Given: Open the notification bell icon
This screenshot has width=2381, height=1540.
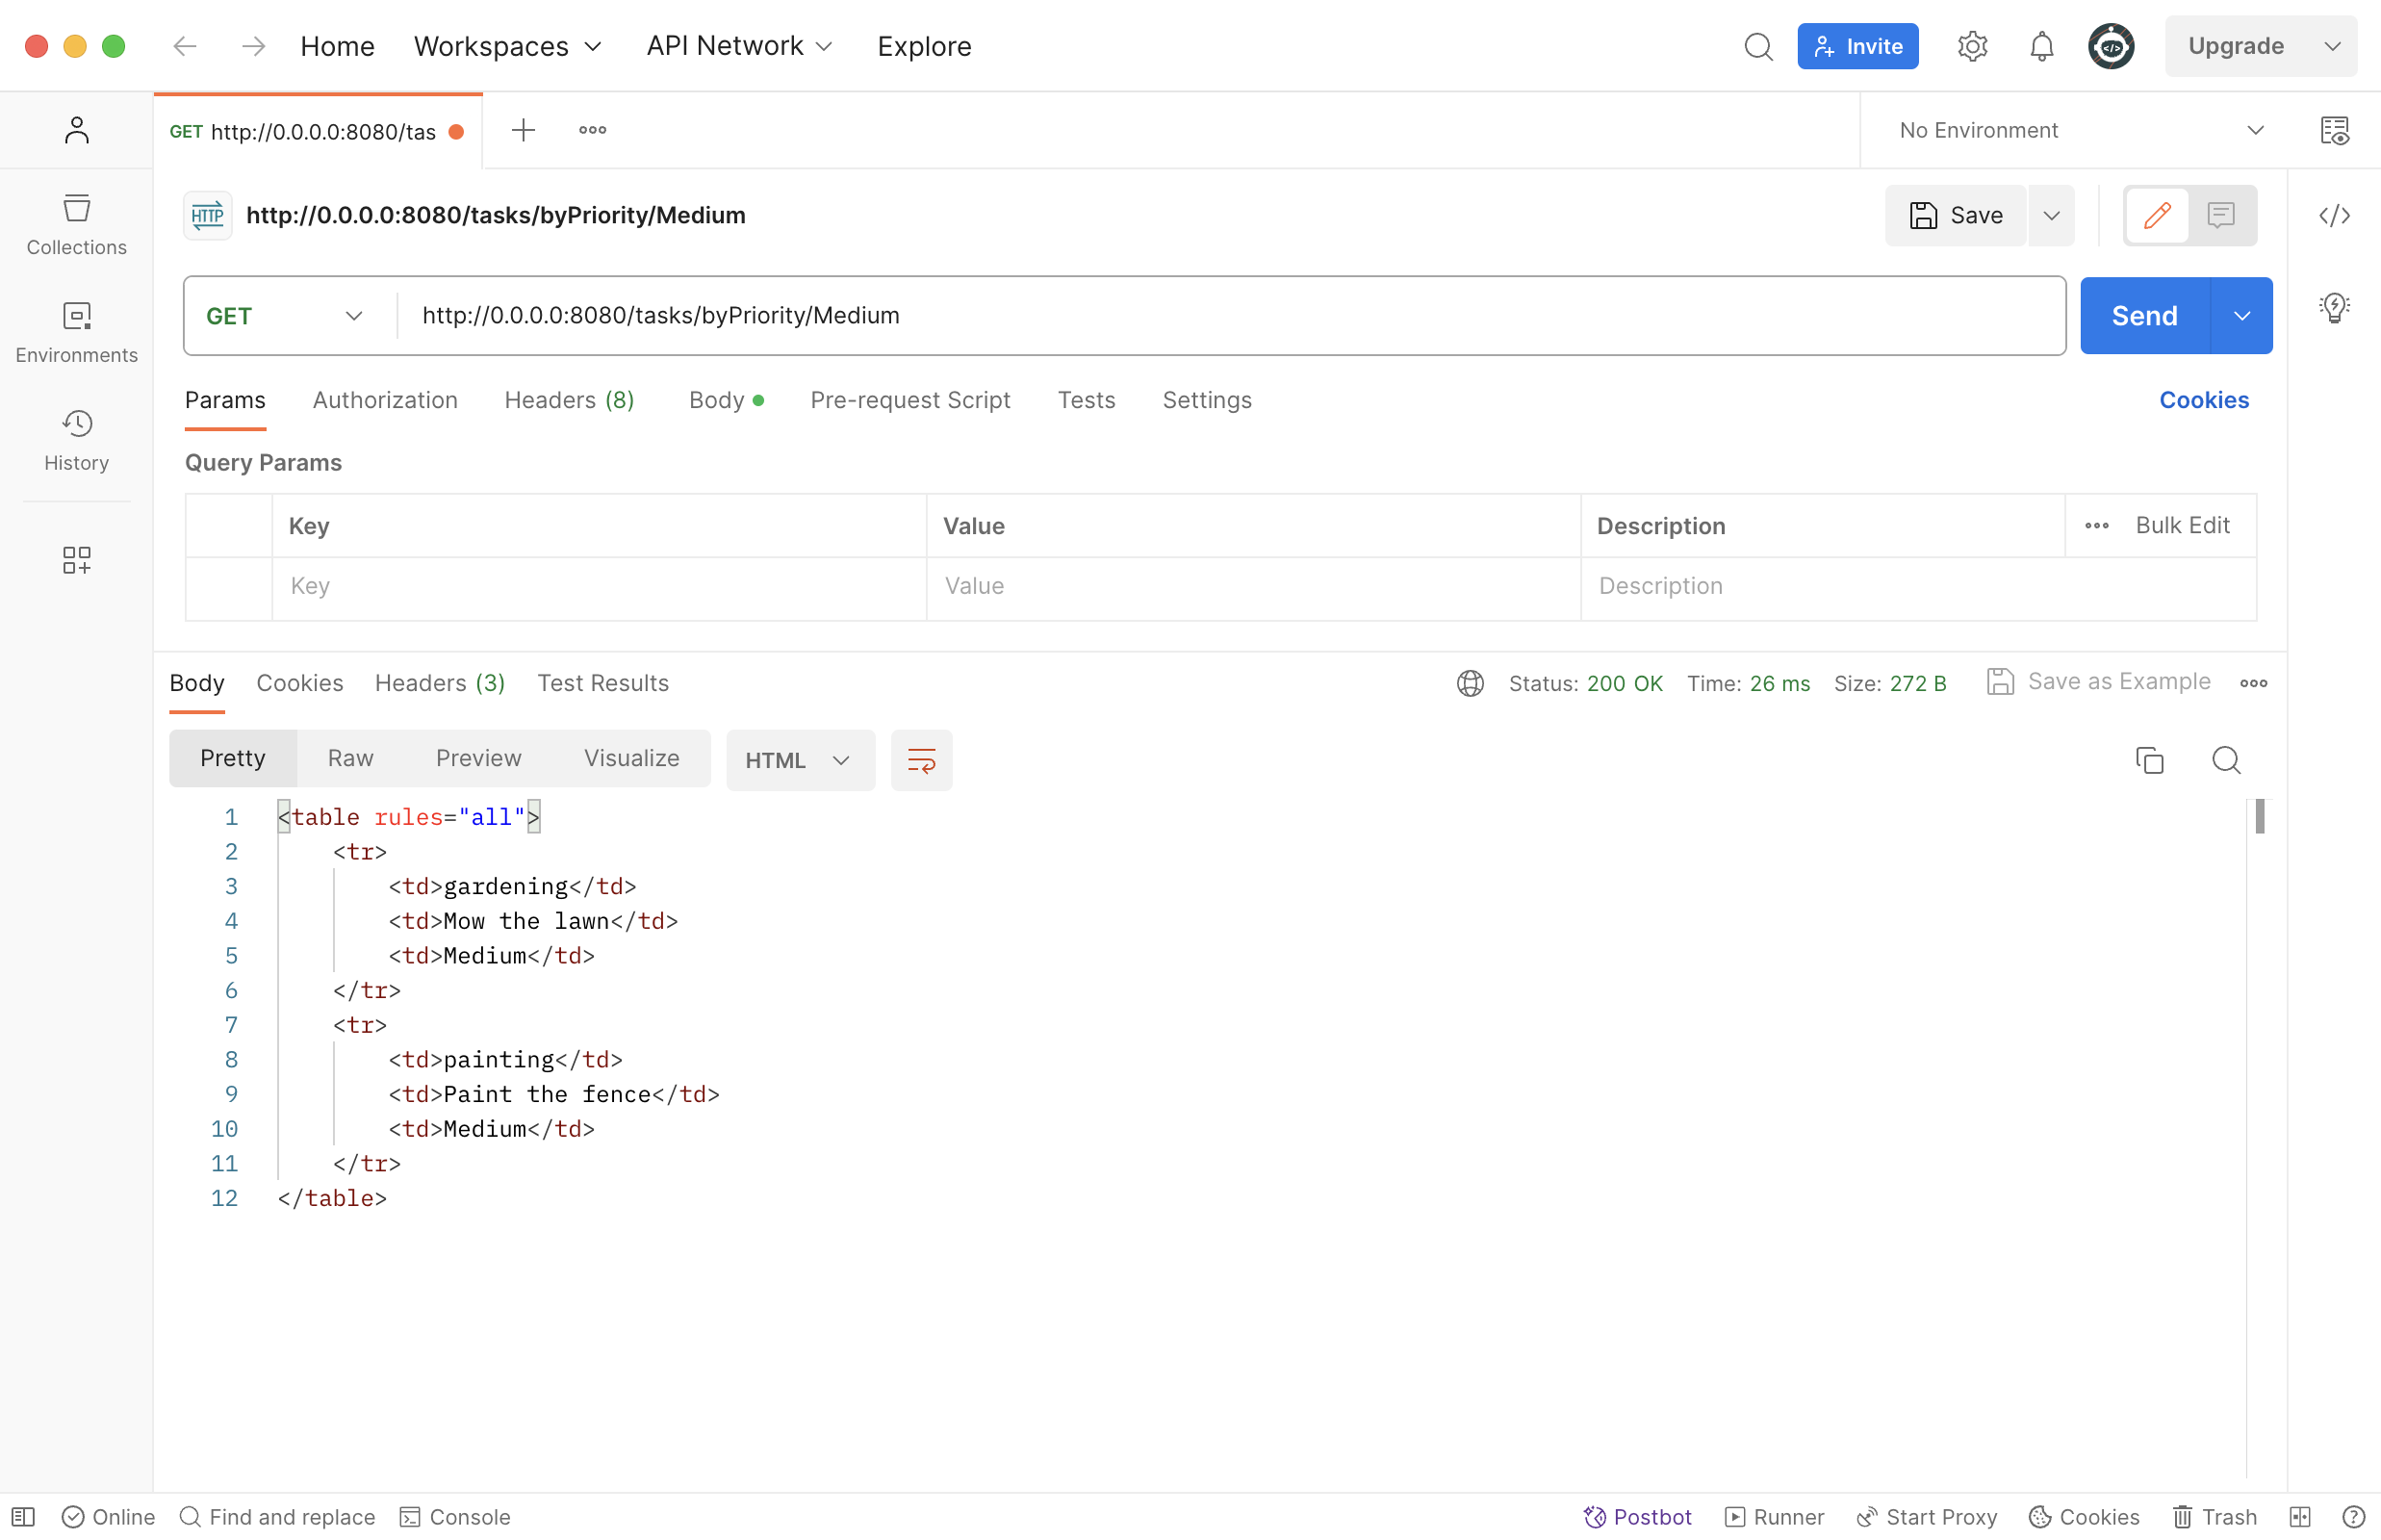Looking at the screenshot, I should click(x=2042, y=47).
